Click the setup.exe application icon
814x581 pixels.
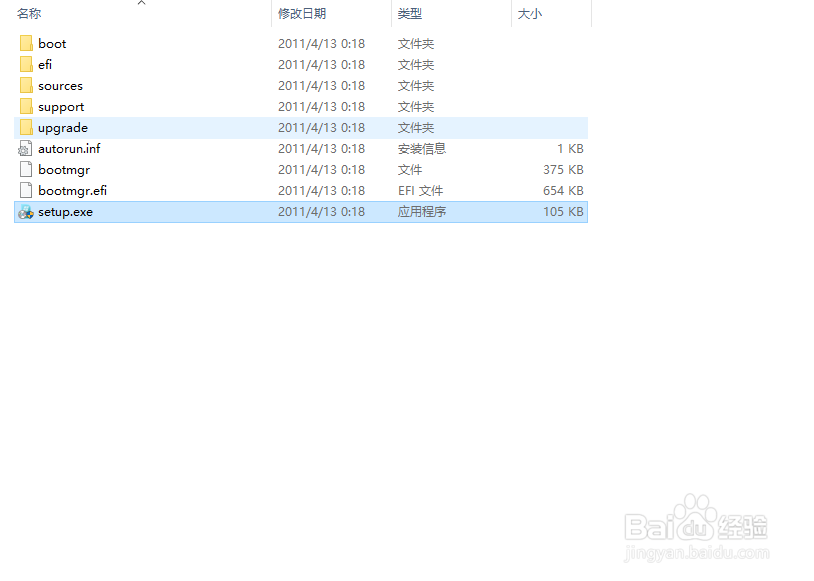tap(24, 211)
